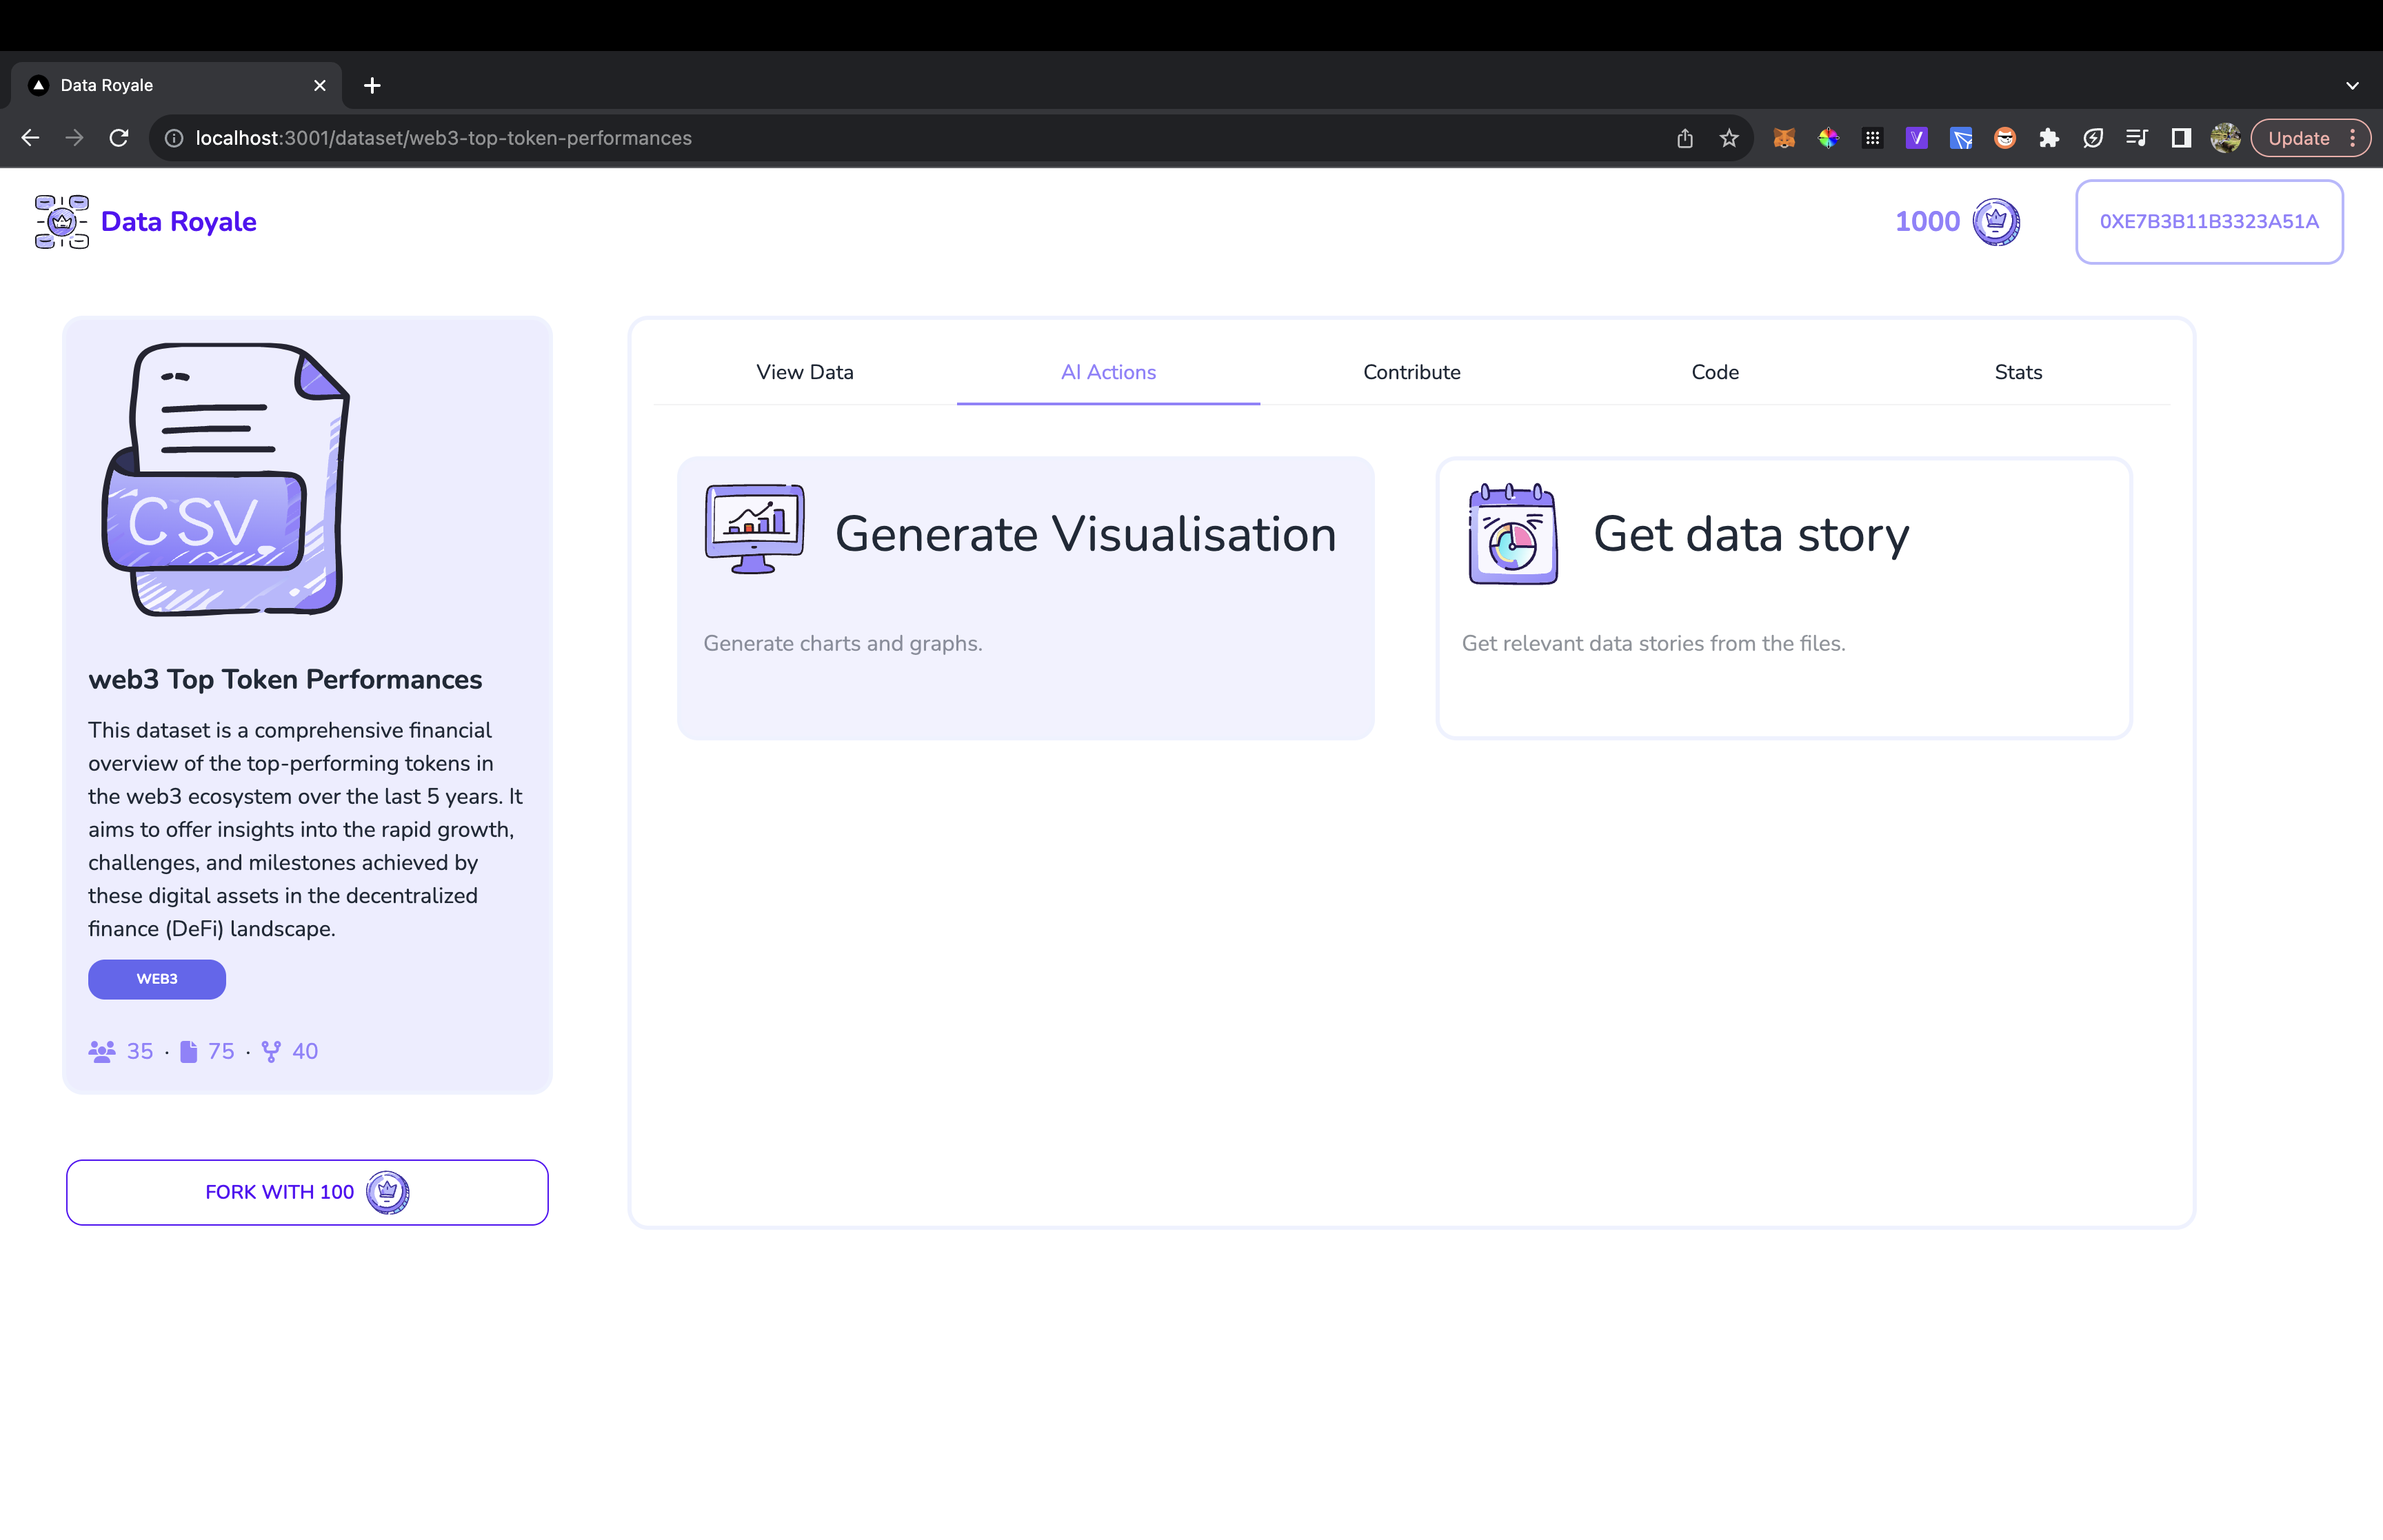Open the Code tab
2383x1540 pixels.
pyautogui.click(x=1714, y=372)
